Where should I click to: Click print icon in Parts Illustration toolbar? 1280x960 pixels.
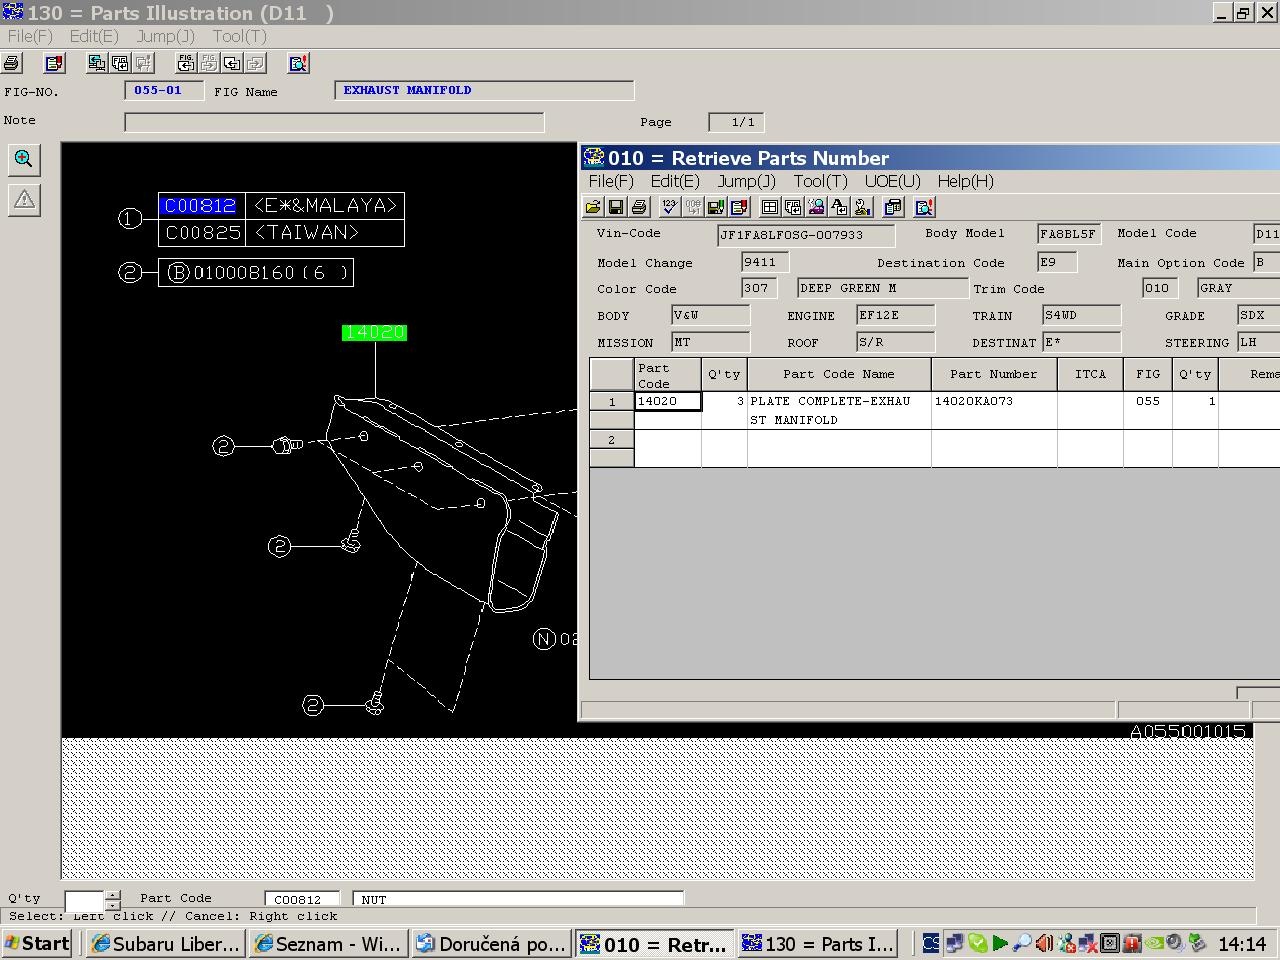pyautogui.click(x=12, y=63)
